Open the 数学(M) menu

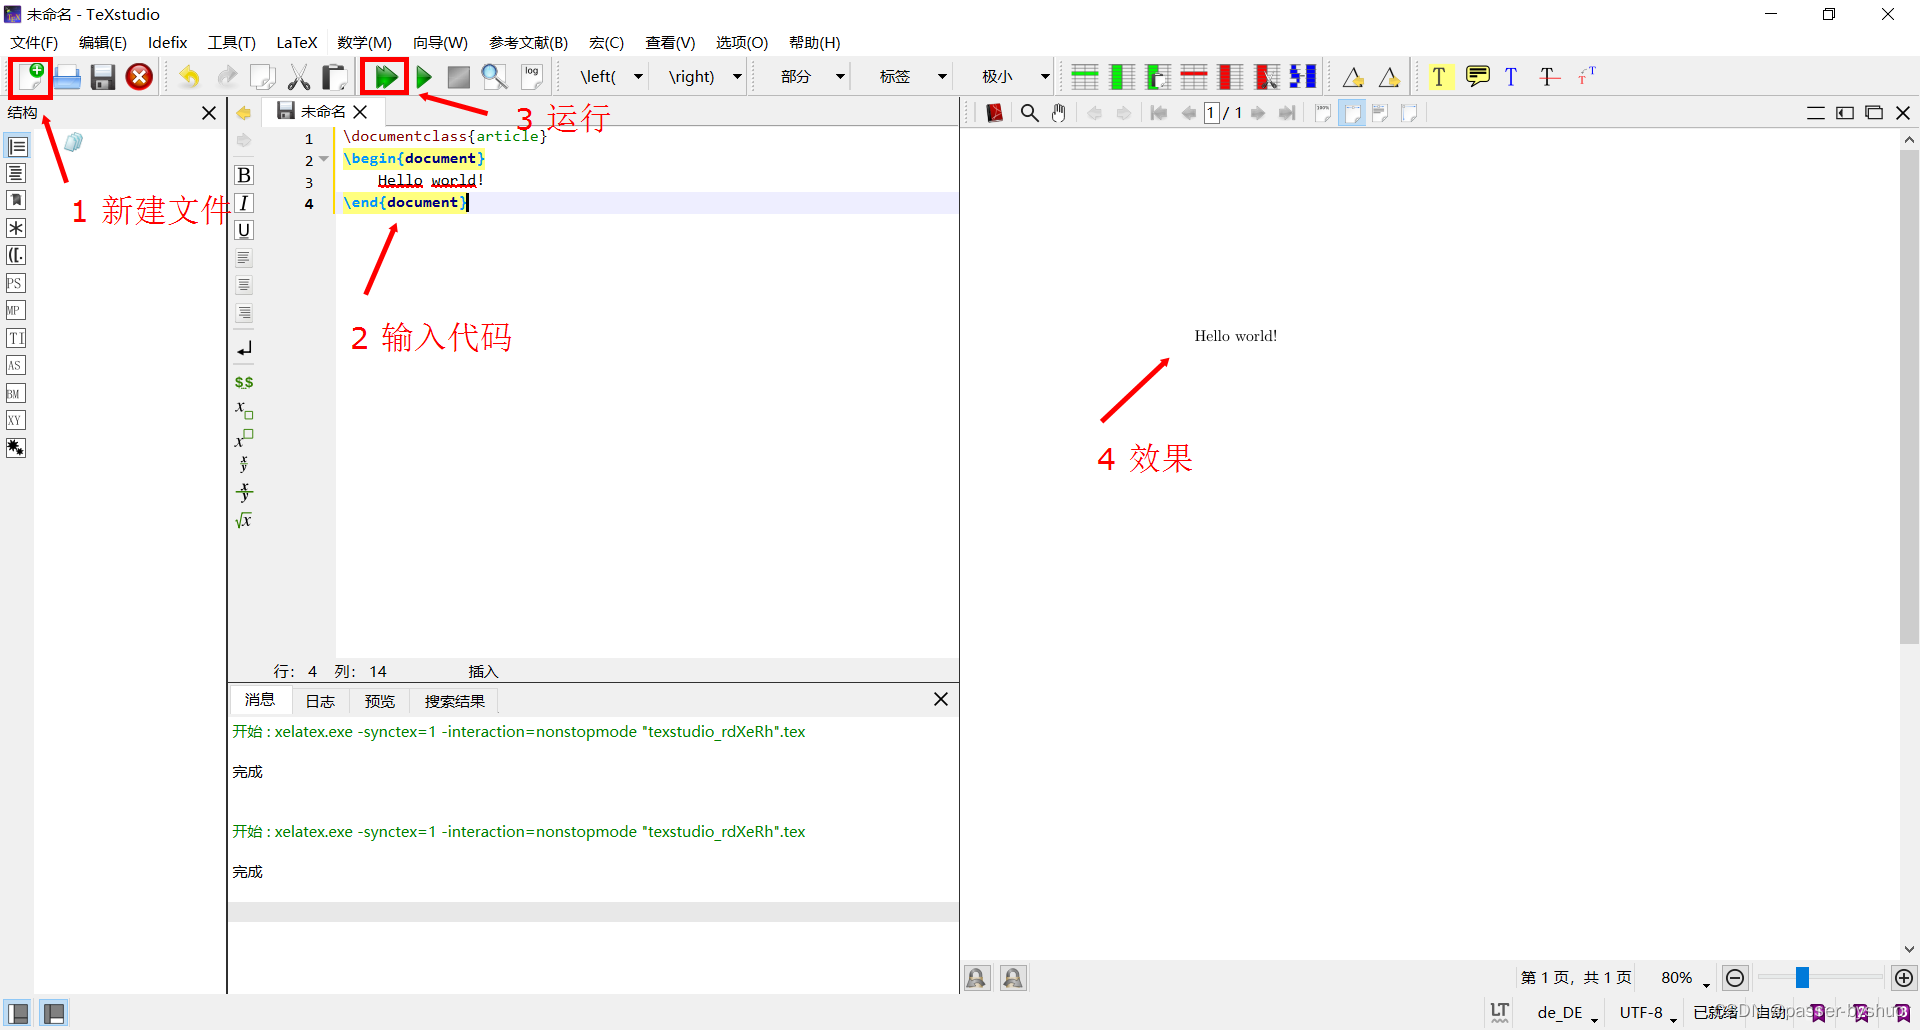pyautogui.click(x=364, y=43)
